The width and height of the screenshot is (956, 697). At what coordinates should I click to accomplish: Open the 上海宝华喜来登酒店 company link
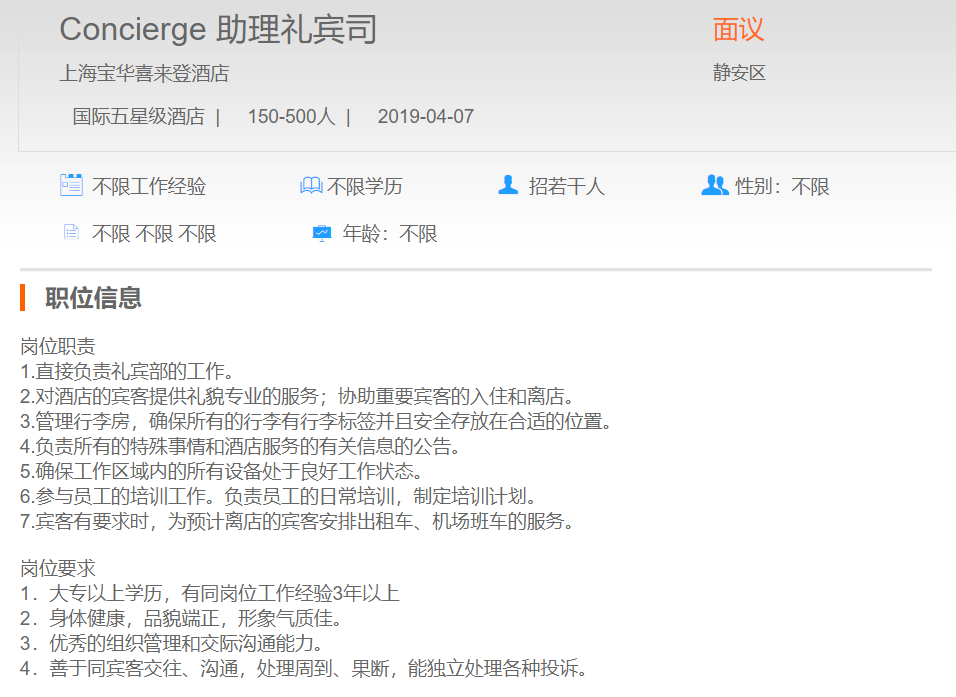point(144,73)
